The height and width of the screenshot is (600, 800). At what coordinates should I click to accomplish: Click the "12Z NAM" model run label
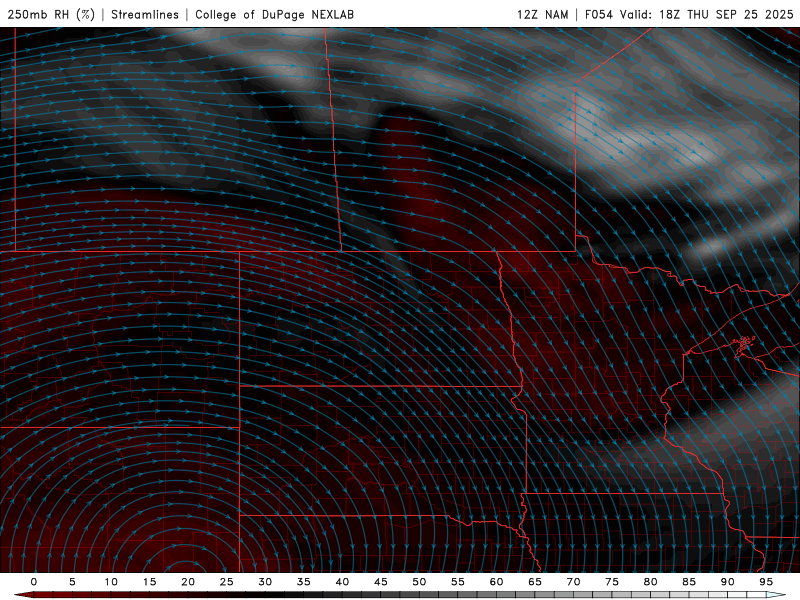(542, 14)
